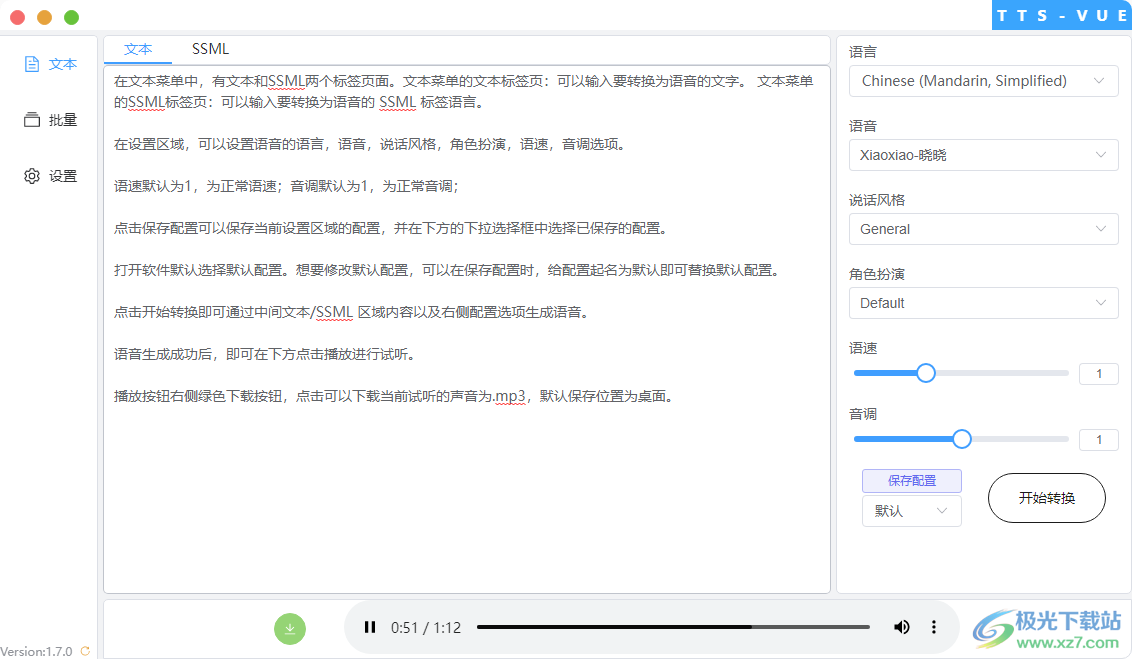
Task: Open the 语言 language dropdown
Action: coord(983,81)
